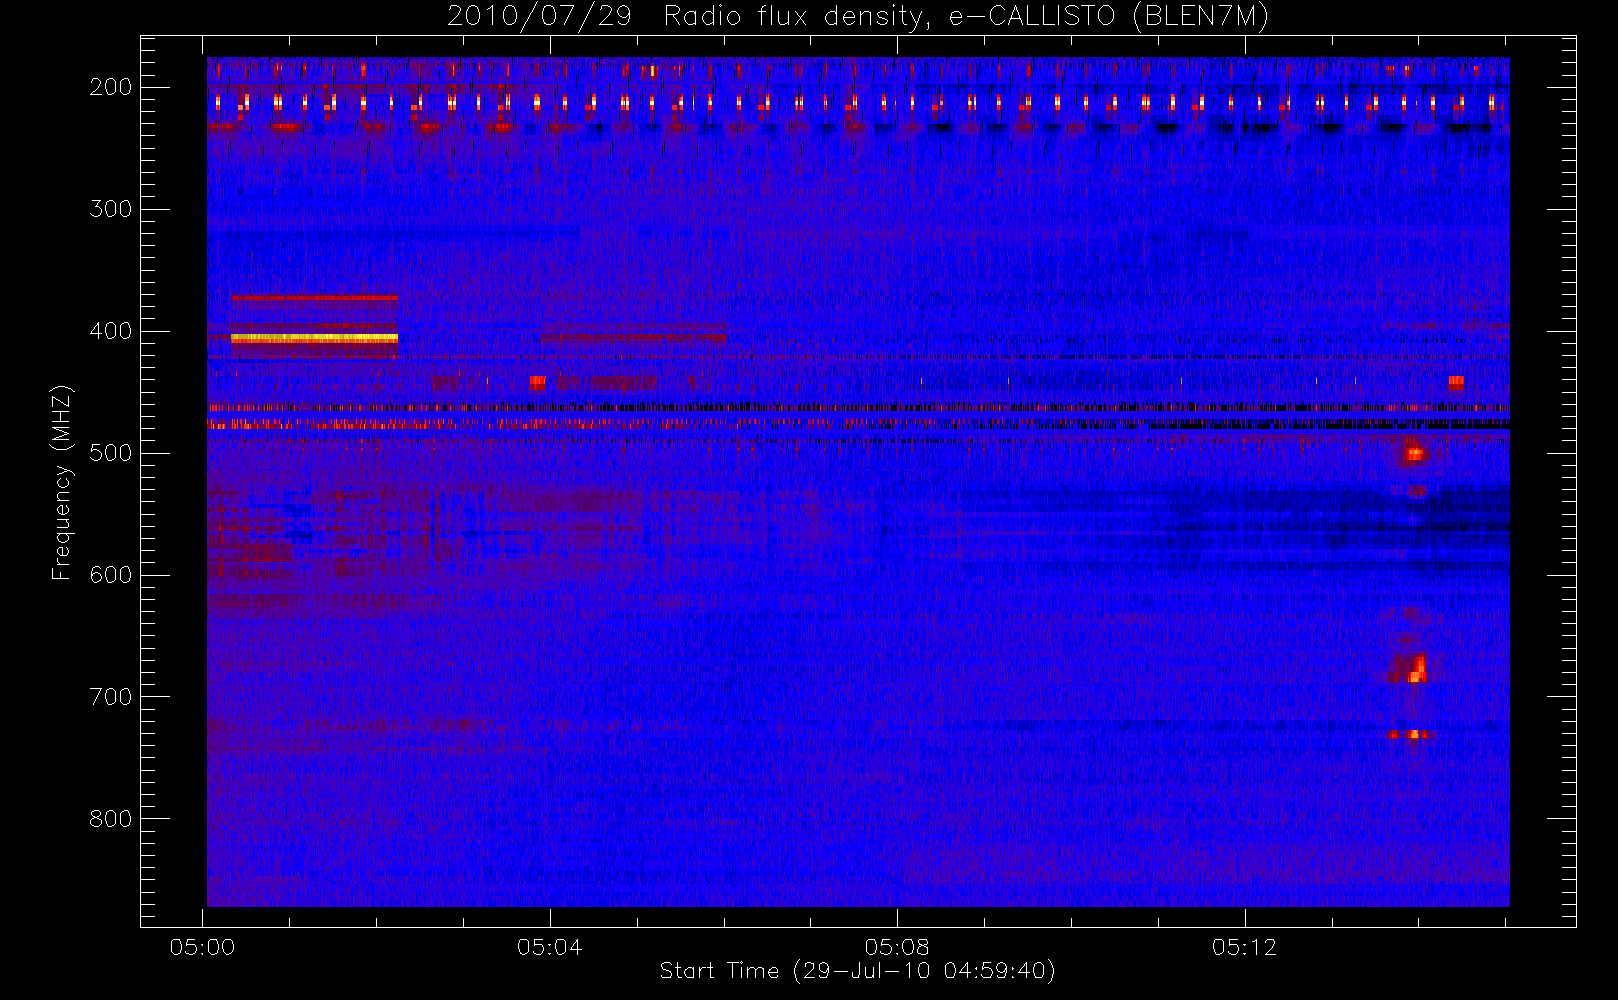The width and height of the screenshot is (1618, 1000).
Task: Click the 400 frequency tick label
Action: pos(110,331)
